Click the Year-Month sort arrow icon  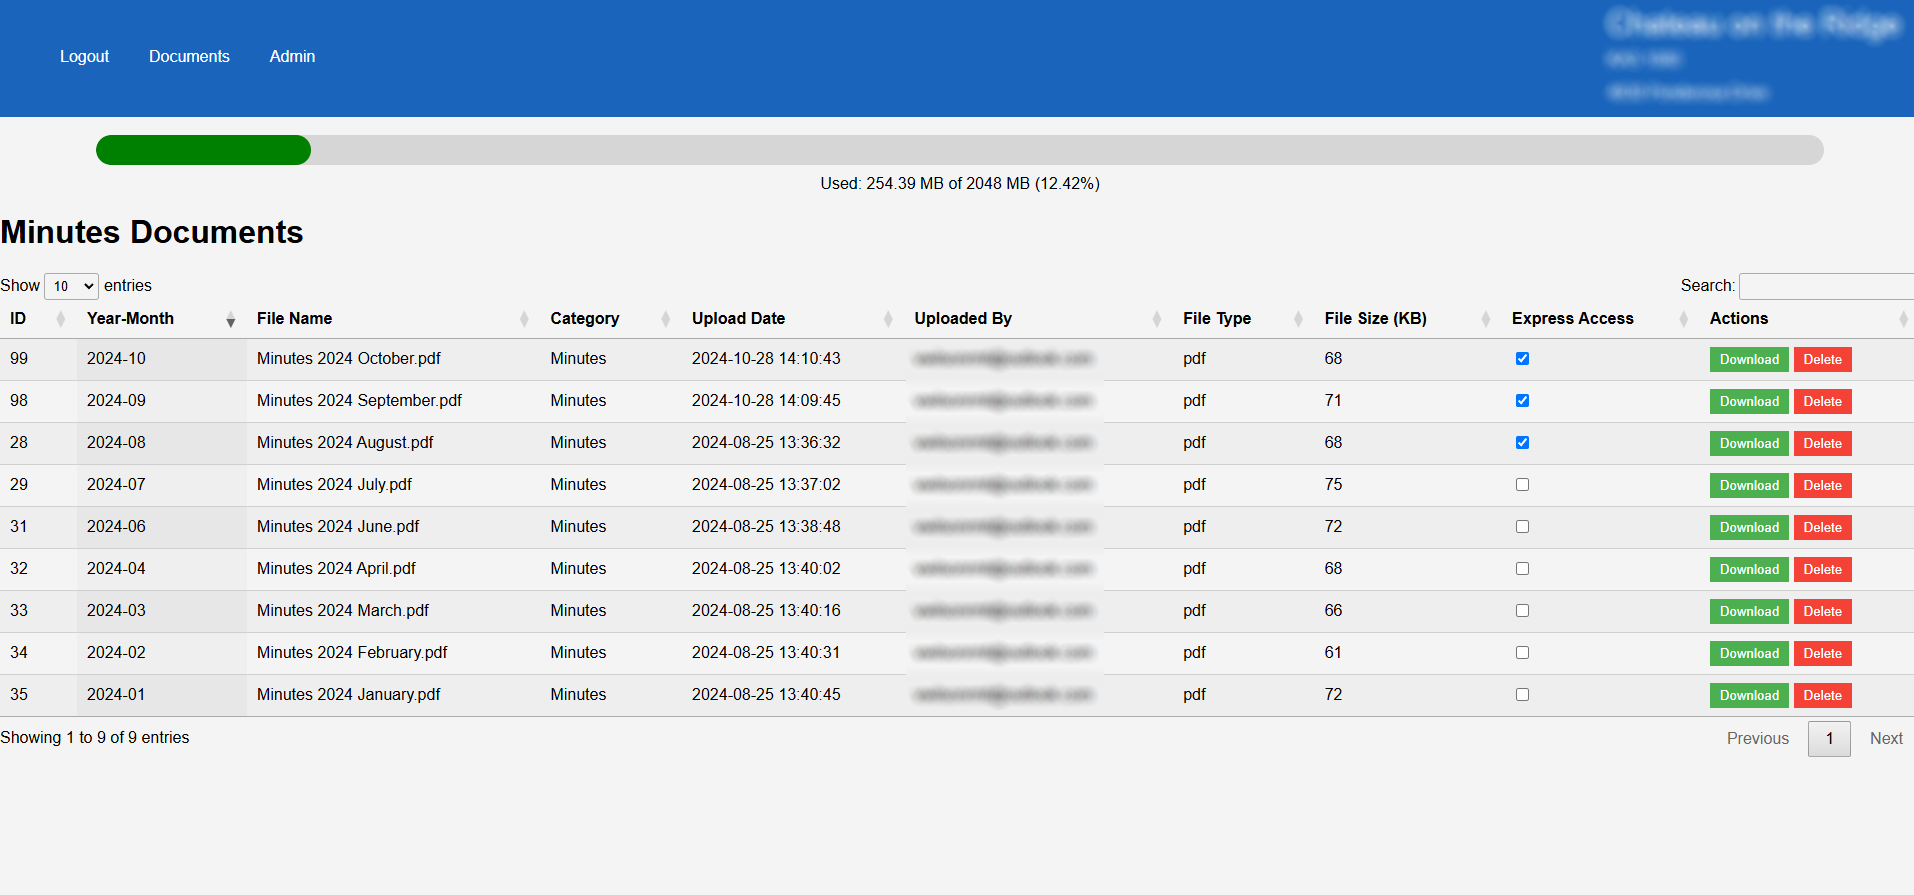(230, 320)
